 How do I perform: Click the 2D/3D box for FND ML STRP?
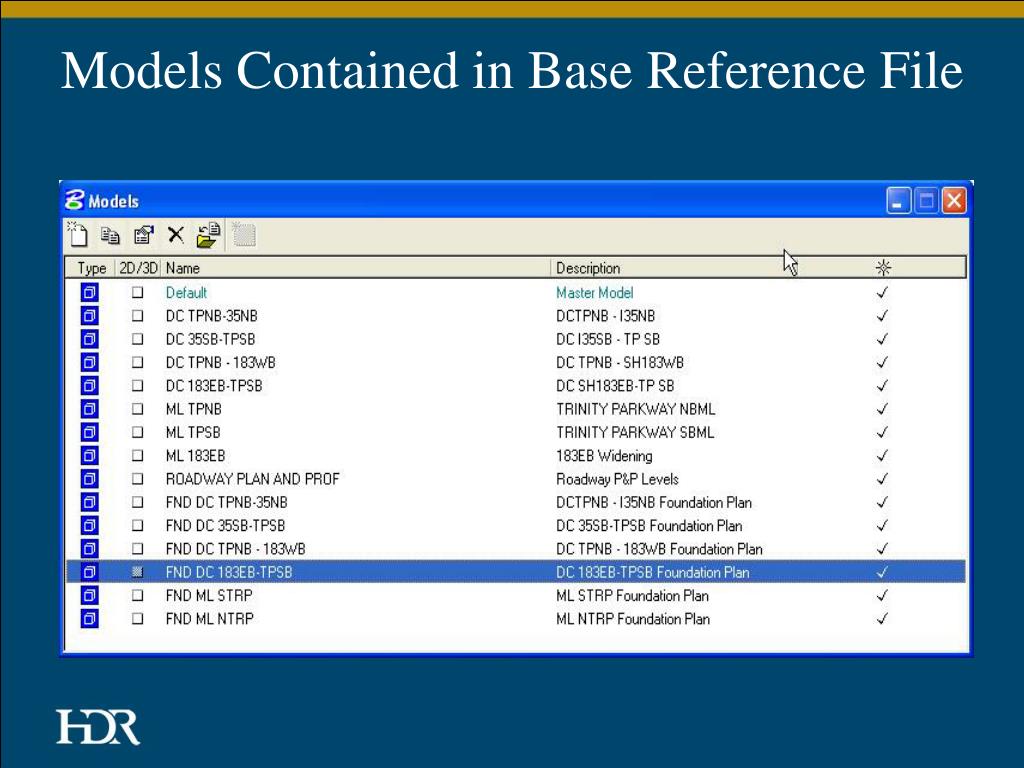coord(137,596)
